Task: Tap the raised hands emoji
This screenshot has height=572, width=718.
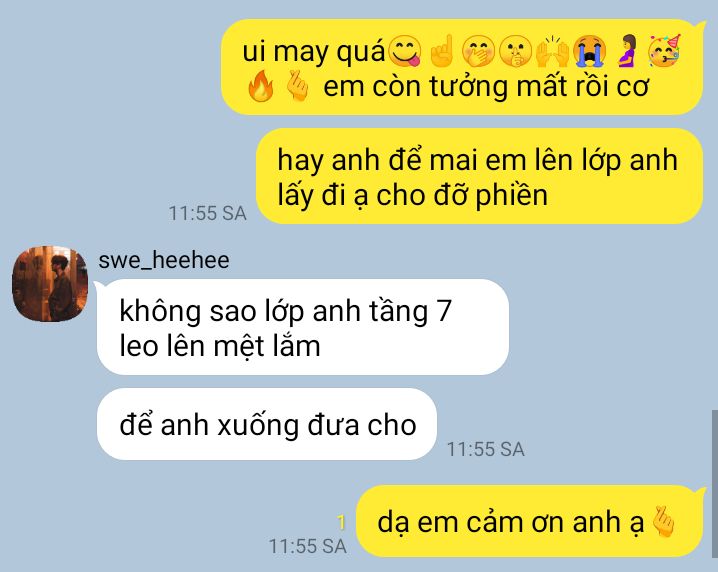Action: (553, 51)
